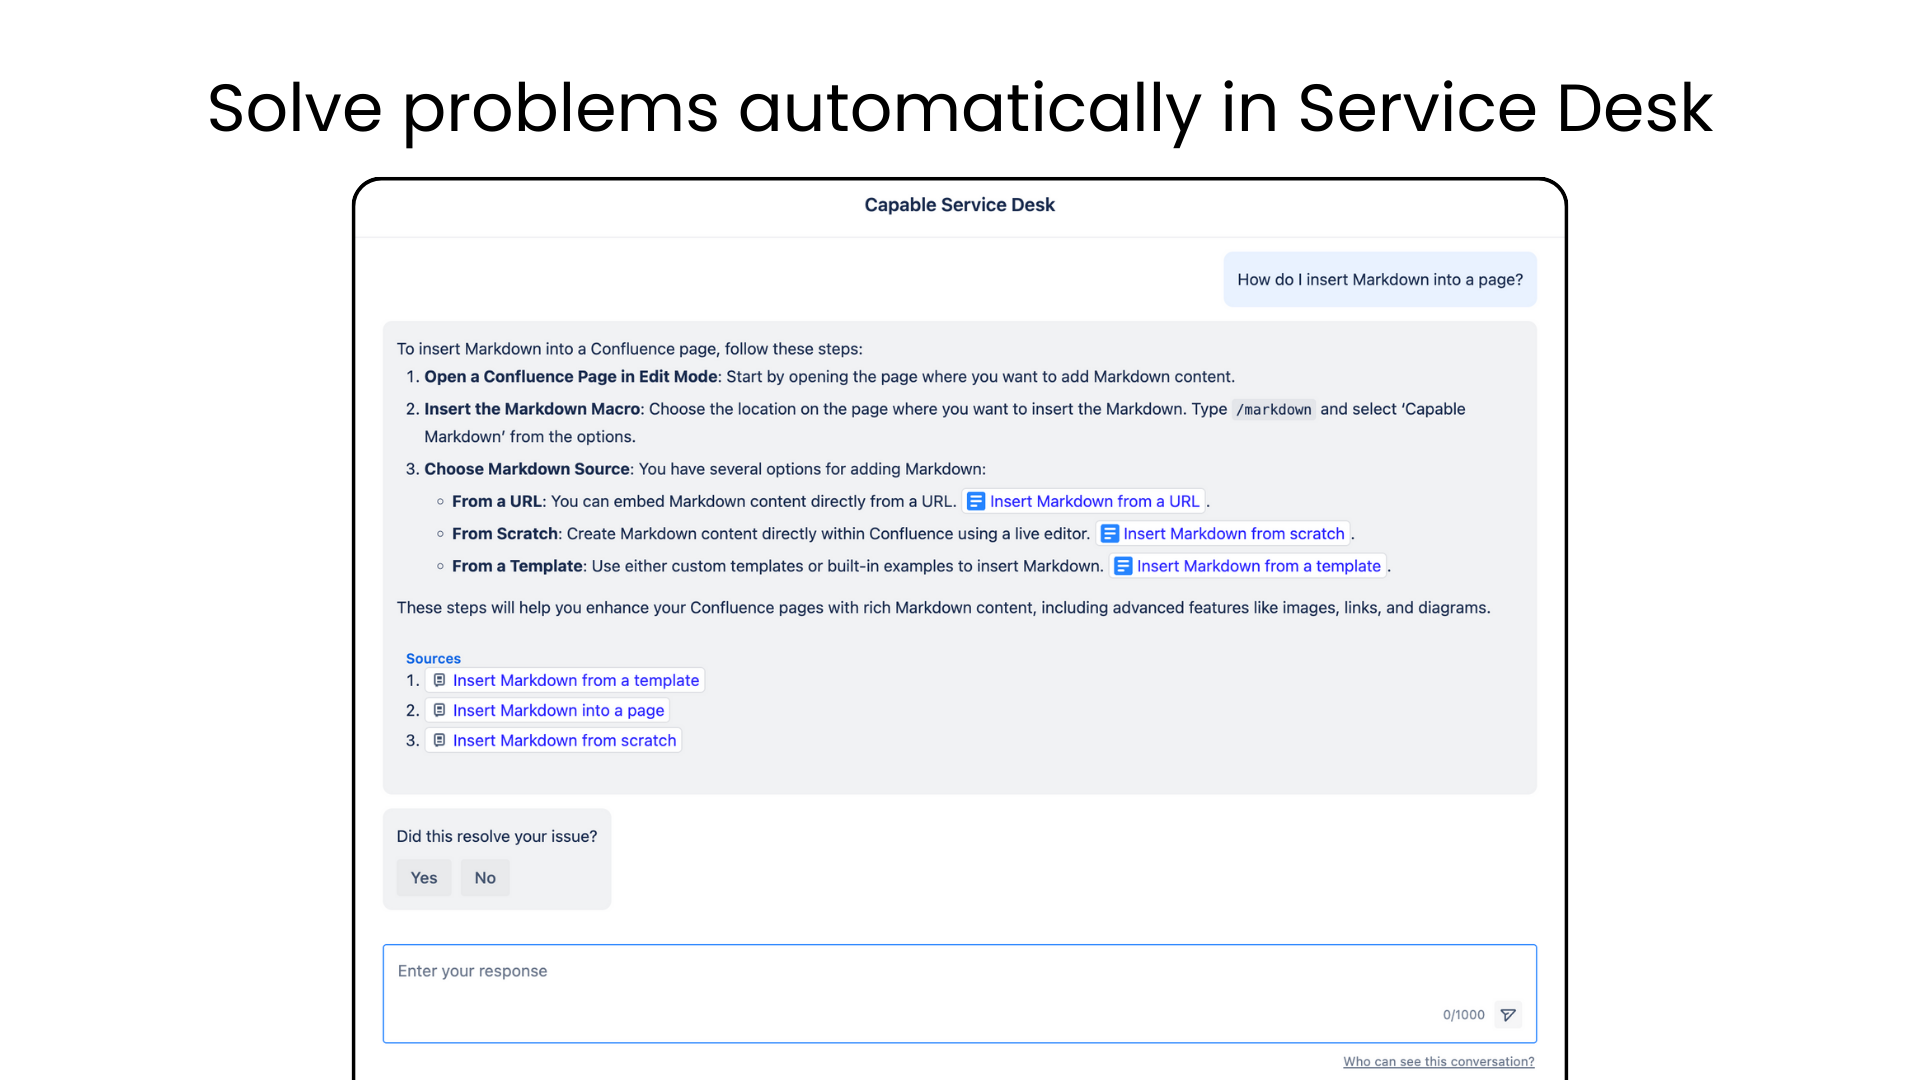This screenshot has height=1080, width=1920.
Task: Open inline 'Insert Markdown from a template' link
Action: pos(1258,566)
